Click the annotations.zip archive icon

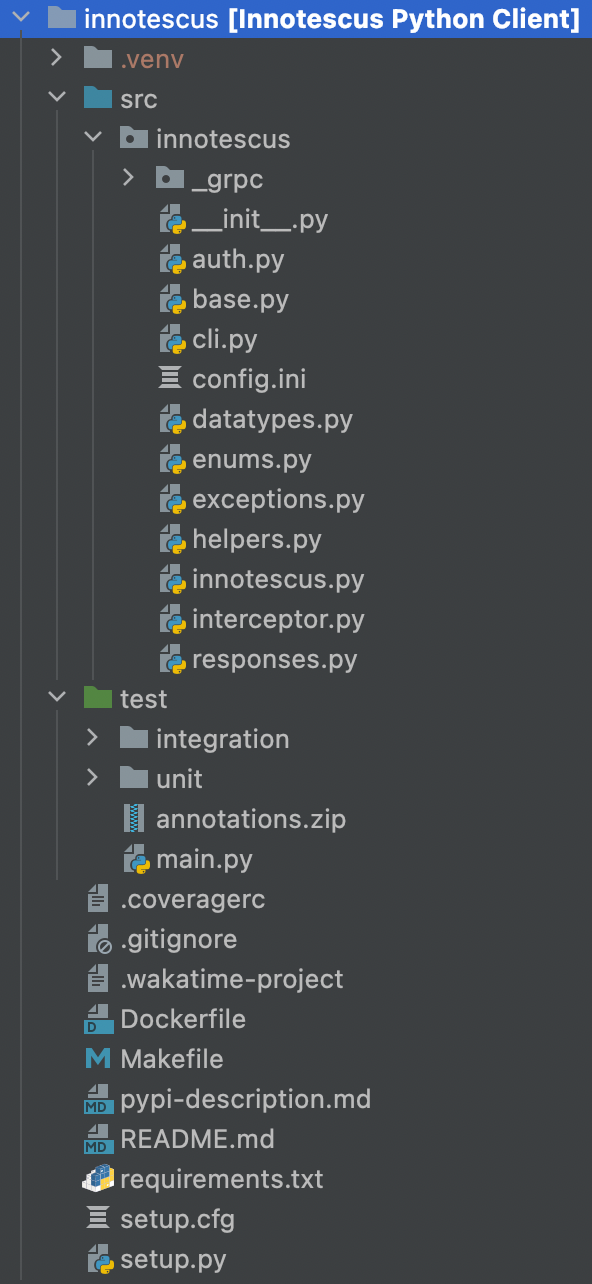(134, 819)
